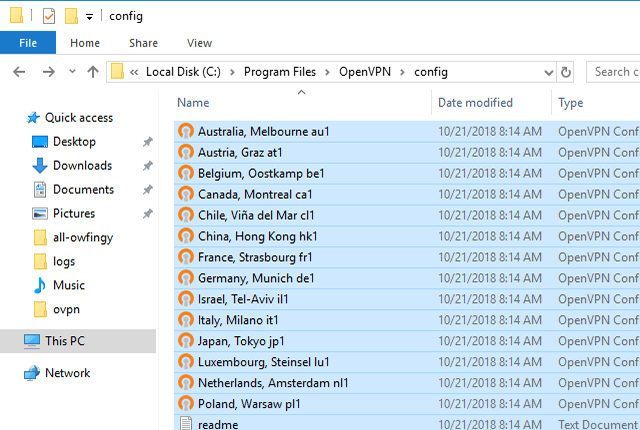Click the Austria, Graz at1 OpenVPN icon

pyautogui.click(x=186, y=152)
